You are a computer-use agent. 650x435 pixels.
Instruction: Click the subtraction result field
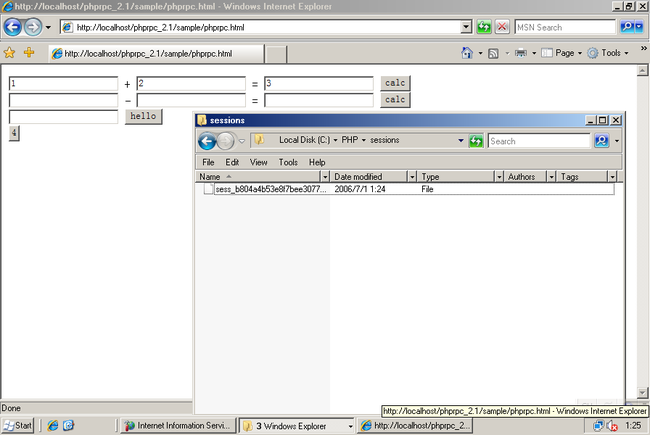319,100
